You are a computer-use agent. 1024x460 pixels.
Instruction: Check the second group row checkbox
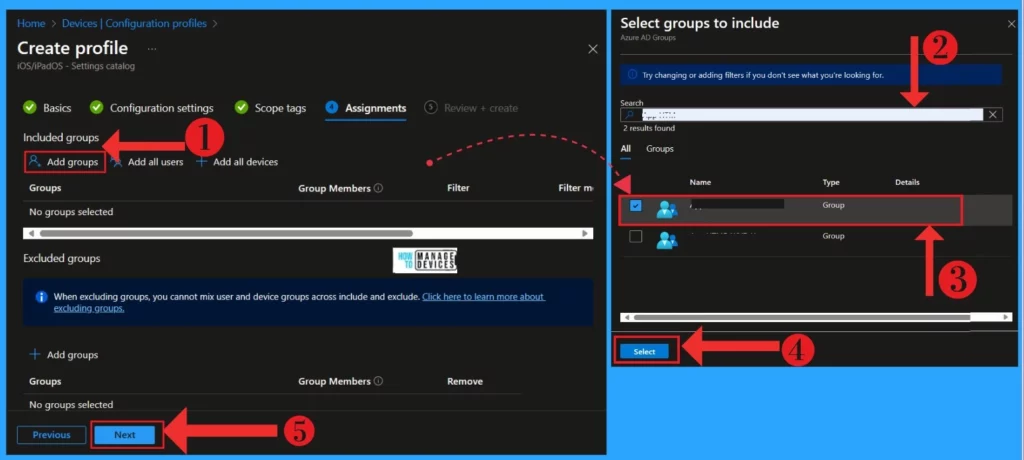635,237
